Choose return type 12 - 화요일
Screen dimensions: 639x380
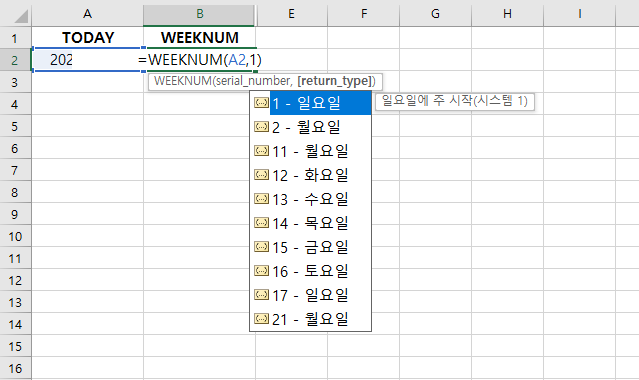tap(311, 175)
